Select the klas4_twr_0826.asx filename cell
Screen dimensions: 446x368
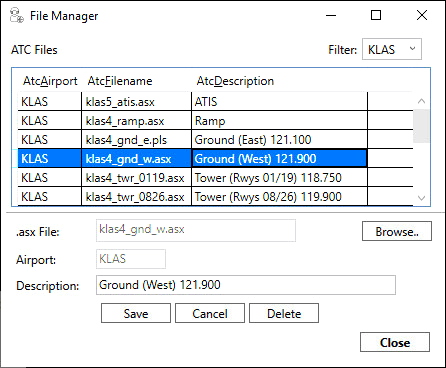coord(136,196)
